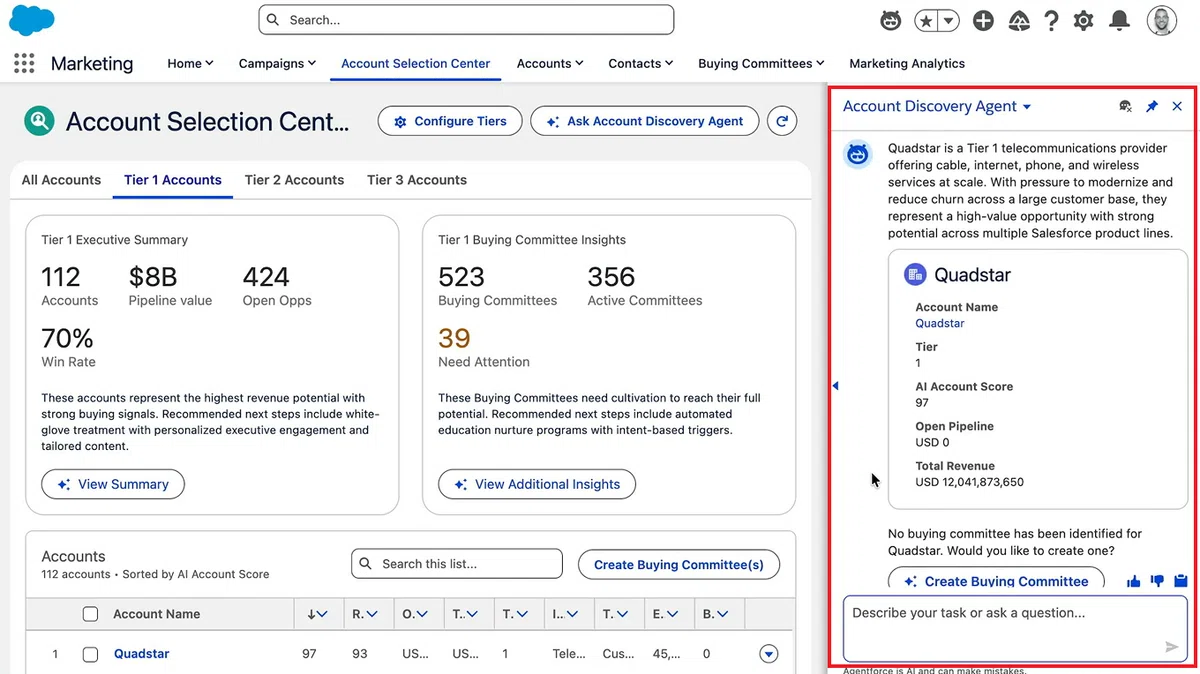Click the Configure Tiers button
Image resolution: width=1200 pixels, height=674 pixels.
[450, 121]
